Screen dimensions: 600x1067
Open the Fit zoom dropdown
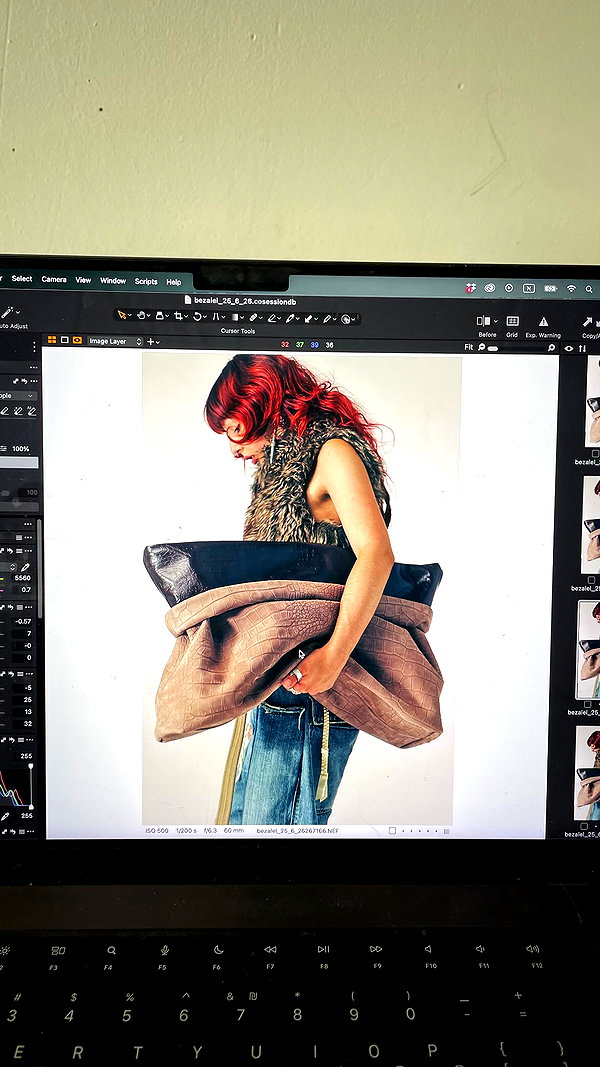[x=469, y=347]
